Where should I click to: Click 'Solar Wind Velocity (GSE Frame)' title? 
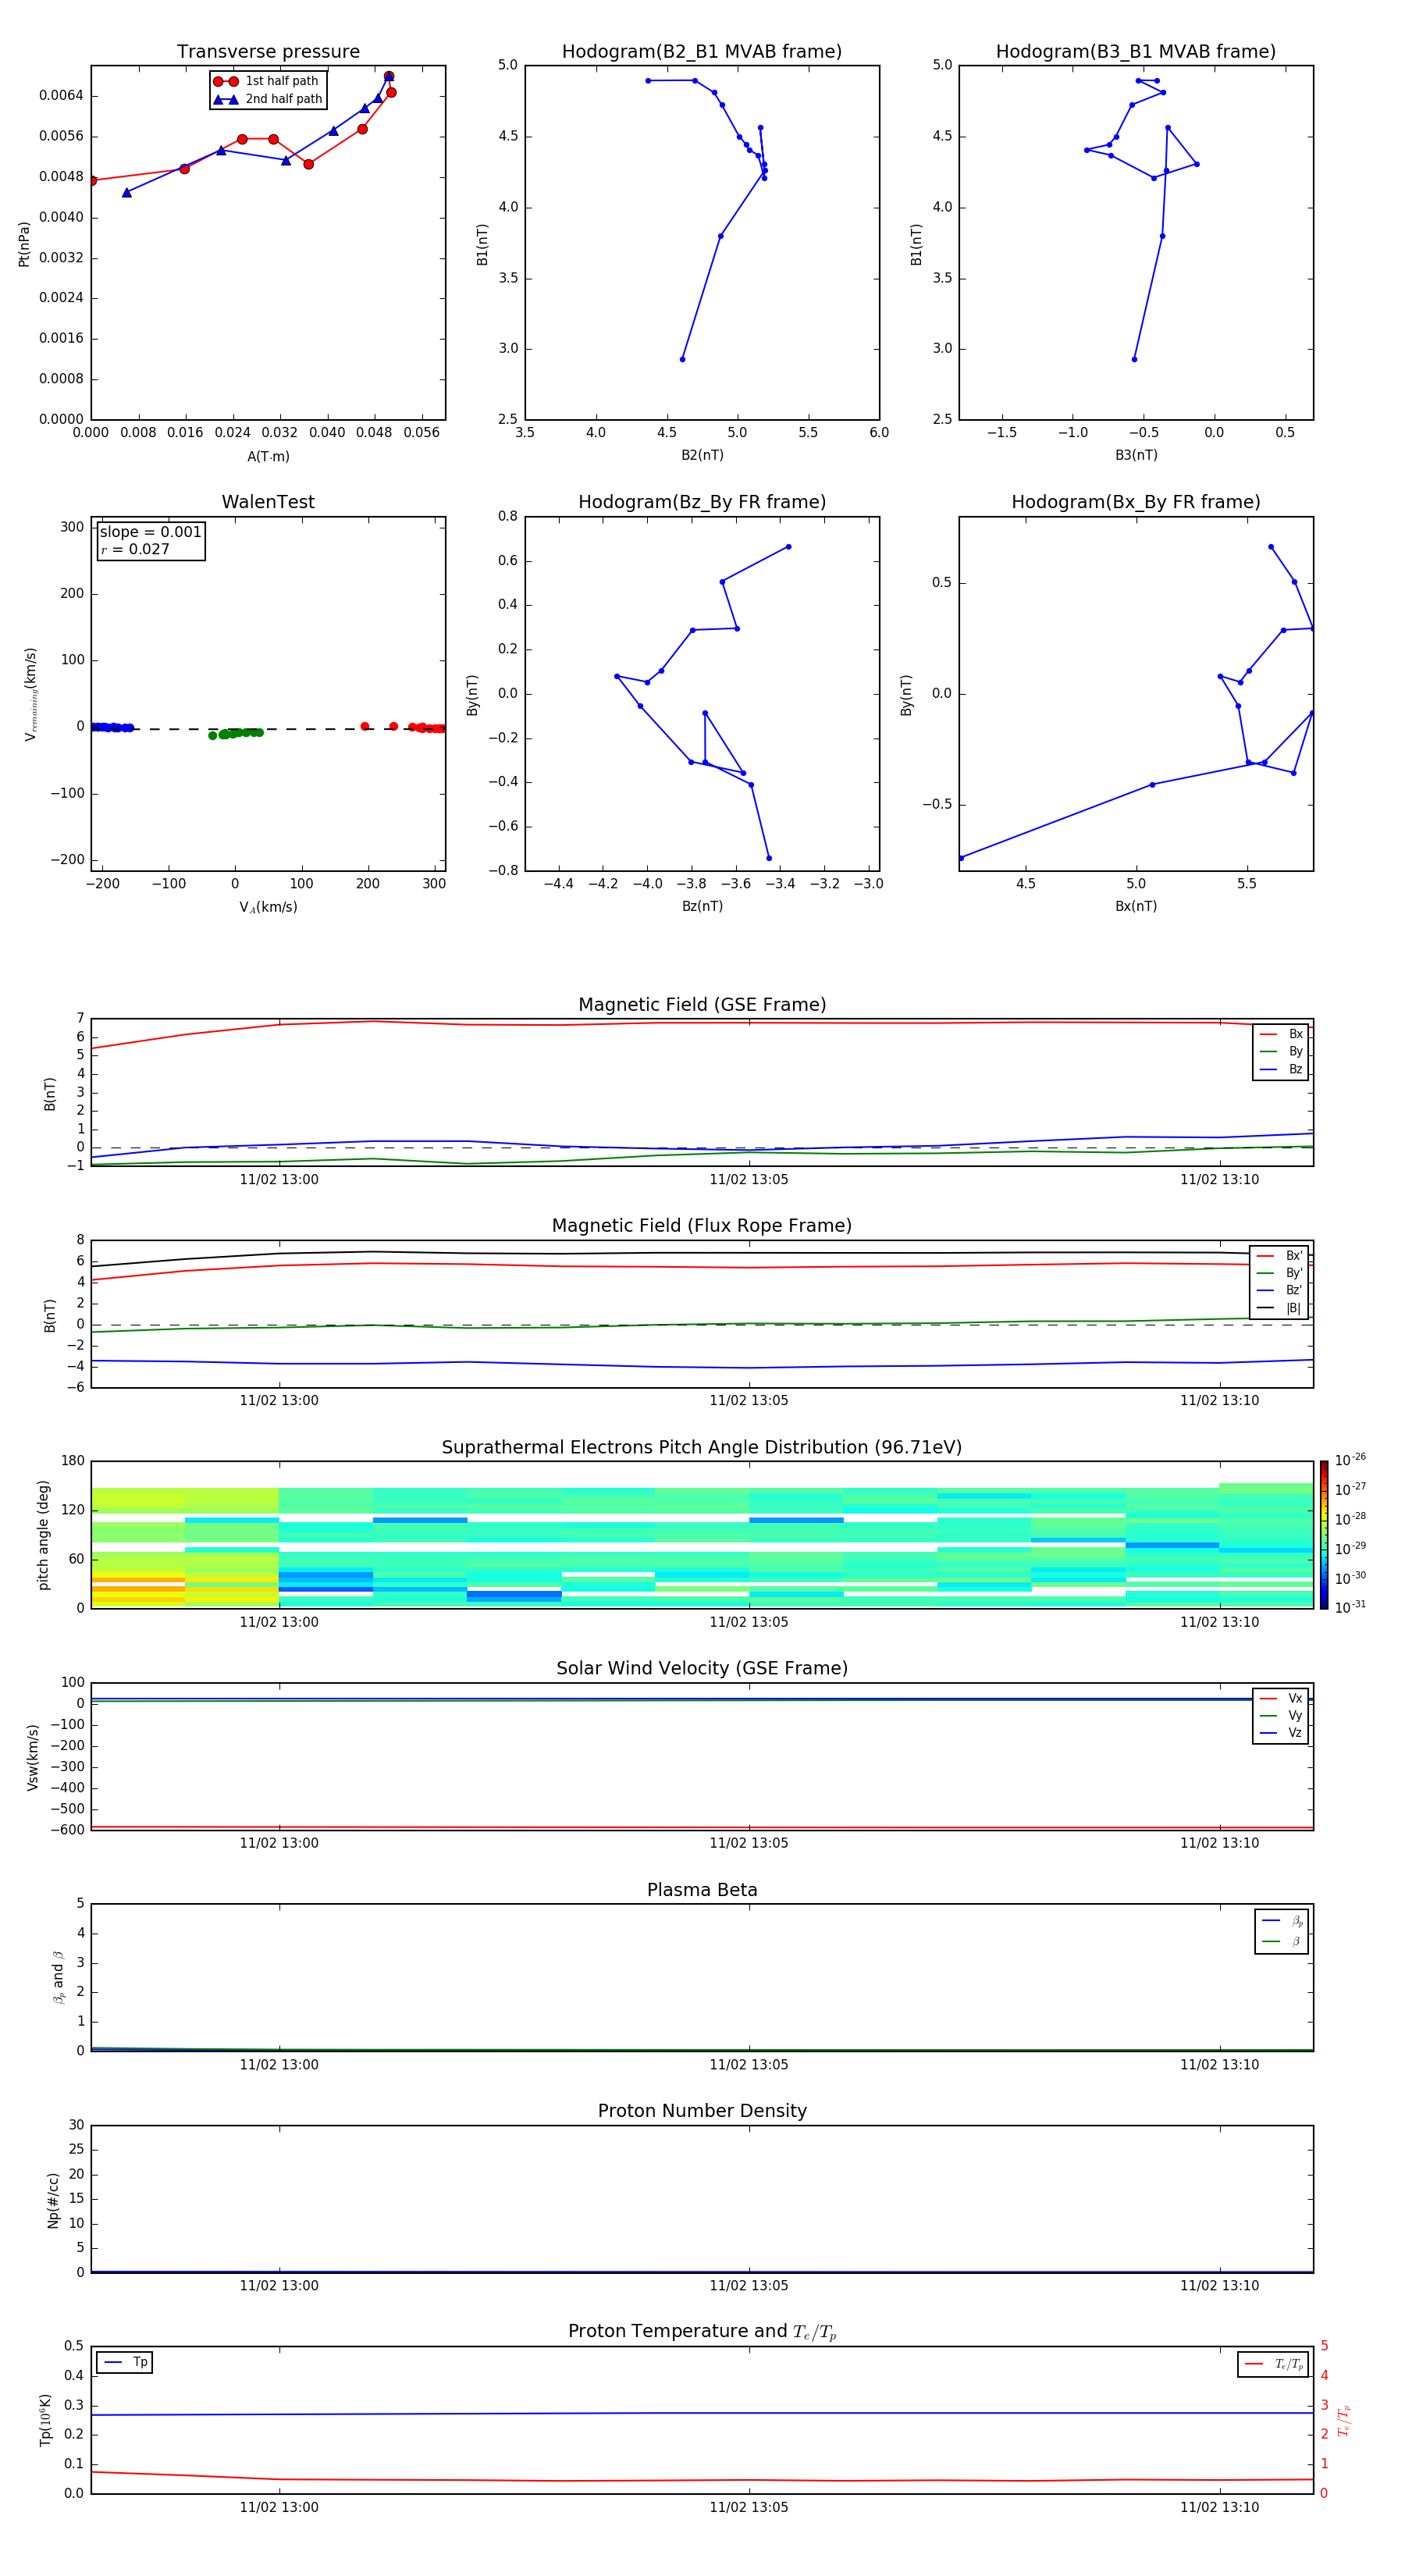(x=702, y=1669)
